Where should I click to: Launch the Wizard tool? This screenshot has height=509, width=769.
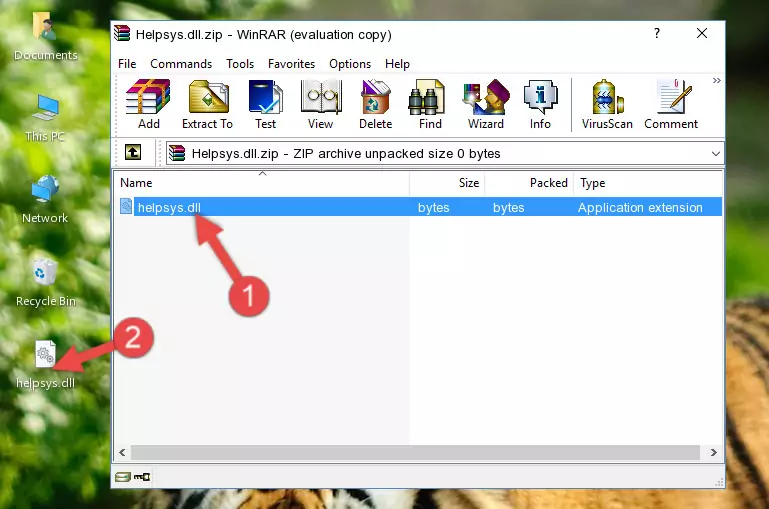pyautogui.click(x=486, y=104)
